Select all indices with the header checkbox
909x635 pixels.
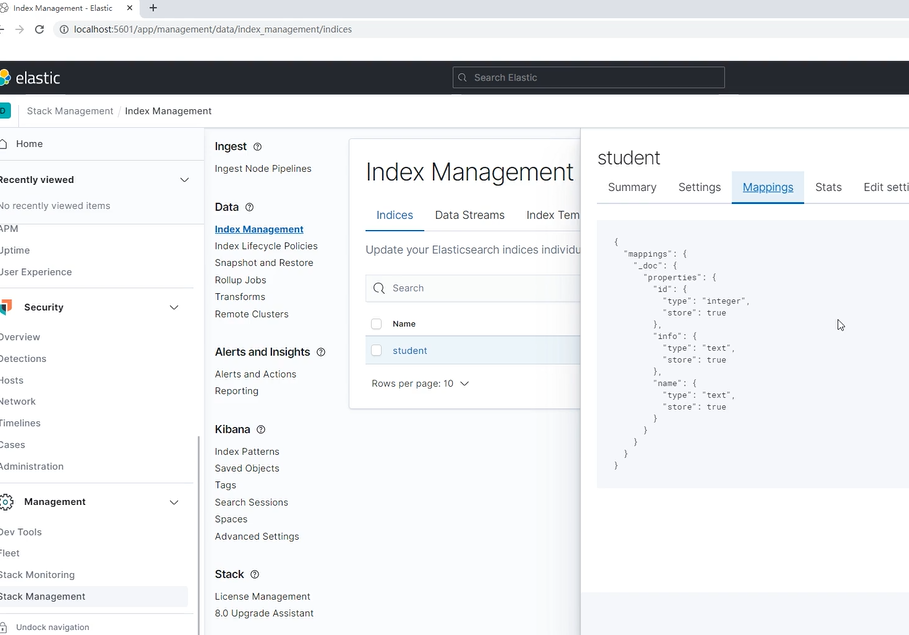point(376,324)
